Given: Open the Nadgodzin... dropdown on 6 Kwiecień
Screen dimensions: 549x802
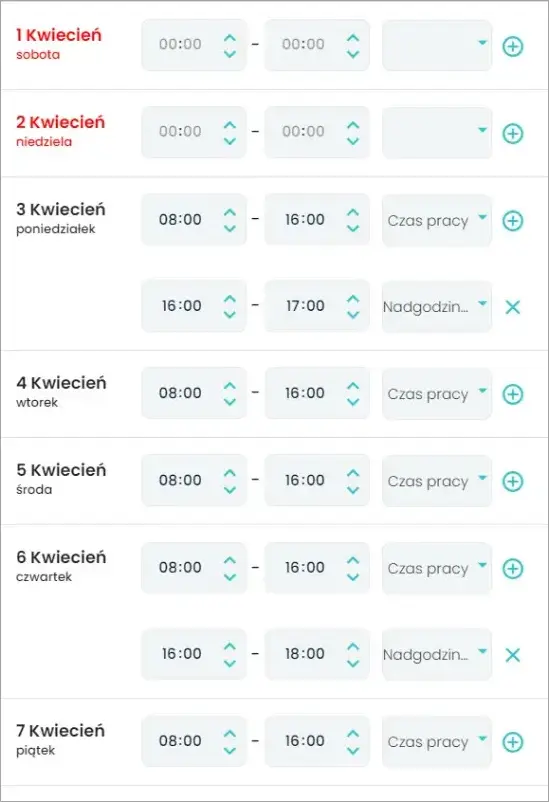Looking at the screenshot, I should click(437, 654).
